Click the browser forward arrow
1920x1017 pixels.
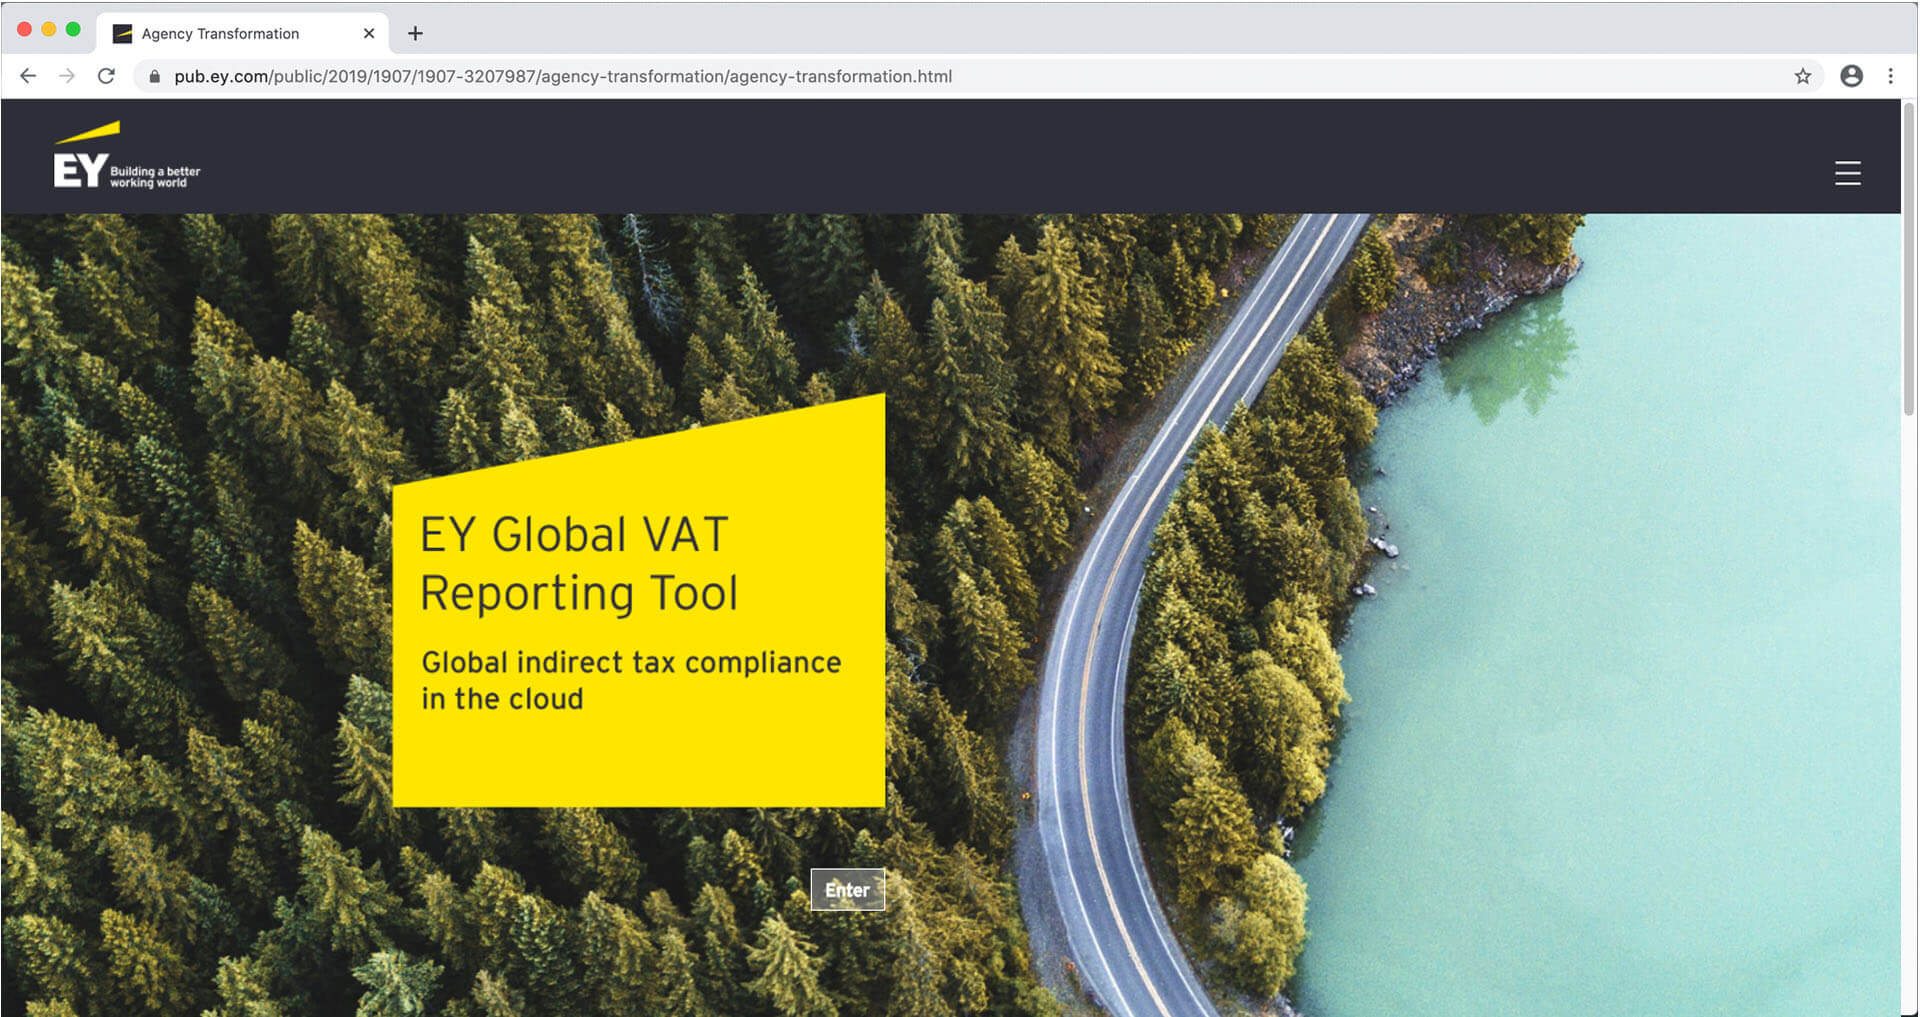67,76
